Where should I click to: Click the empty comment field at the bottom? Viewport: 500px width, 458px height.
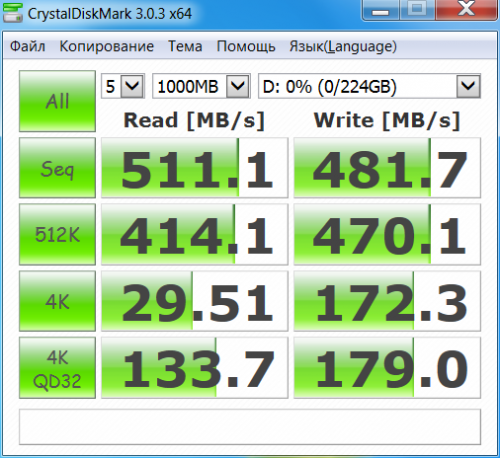tap(250, 427)
